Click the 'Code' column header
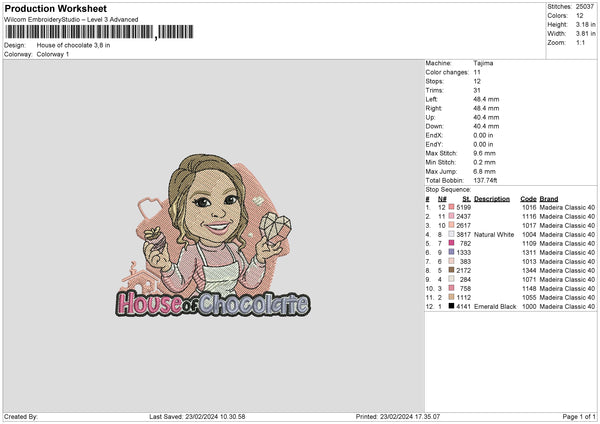The width and height of the screenshot is (600, 424). point(528,199)
